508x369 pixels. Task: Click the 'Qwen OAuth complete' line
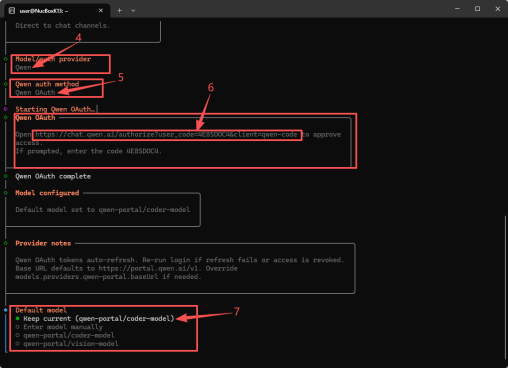pos(53,176)
